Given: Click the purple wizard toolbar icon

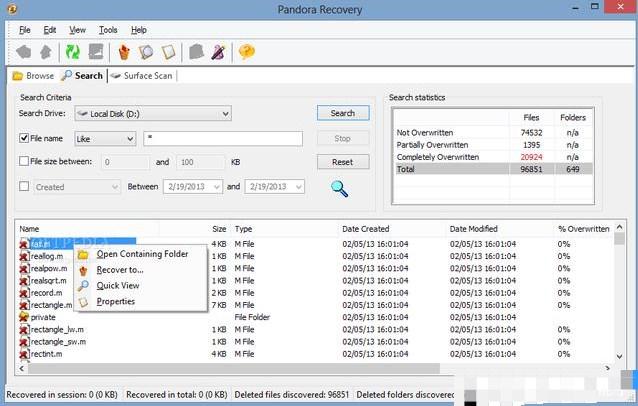Looking at the screenshot, I should coord(218,52).
